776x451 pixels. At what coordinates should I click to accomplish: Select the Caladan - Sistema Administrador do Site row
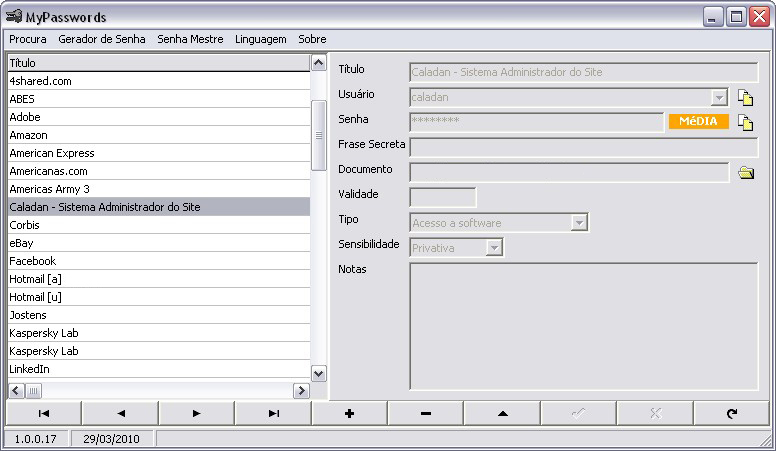pos(159,207)
